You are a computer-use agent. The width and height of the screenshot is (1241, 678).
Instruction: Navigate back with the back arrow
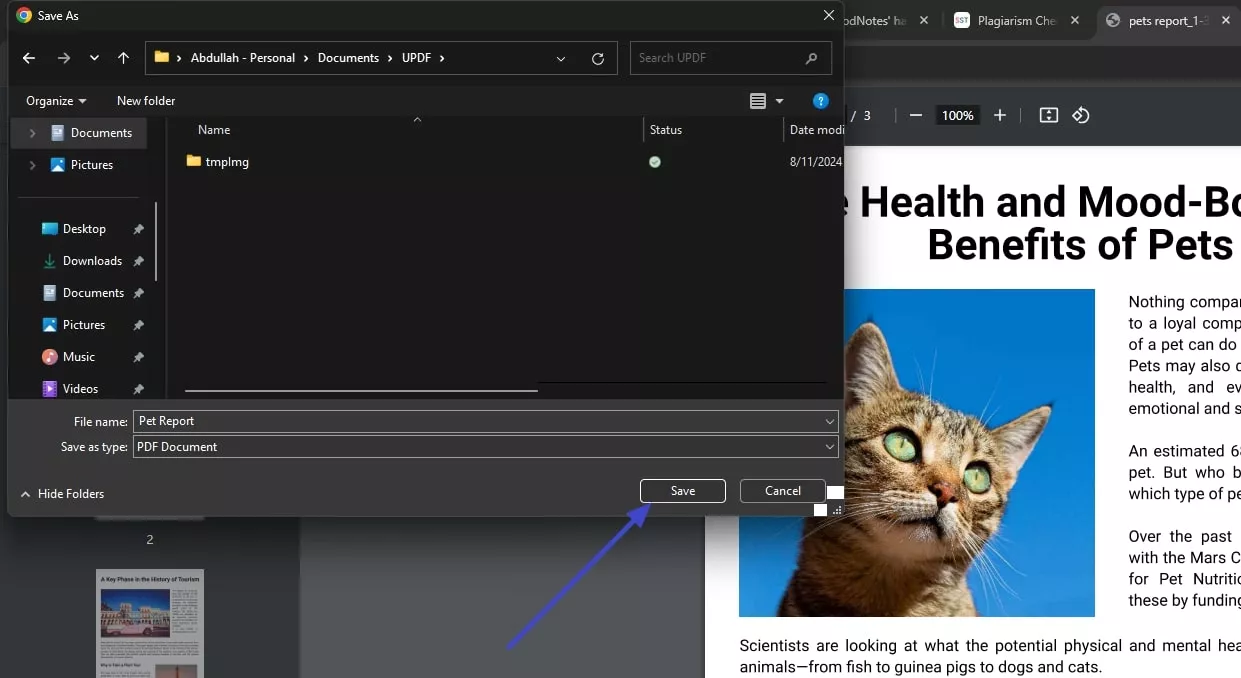tap(29, 58)
